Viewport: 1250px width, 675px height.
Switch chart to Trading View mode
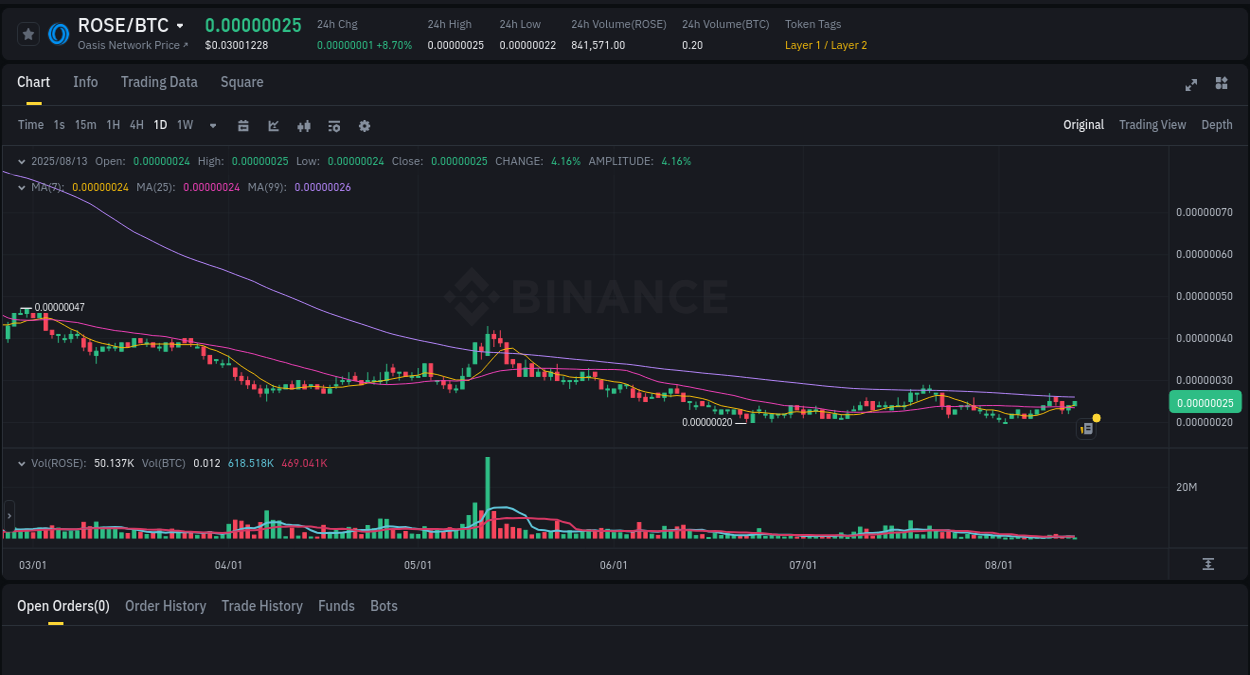click(1152, 125)
